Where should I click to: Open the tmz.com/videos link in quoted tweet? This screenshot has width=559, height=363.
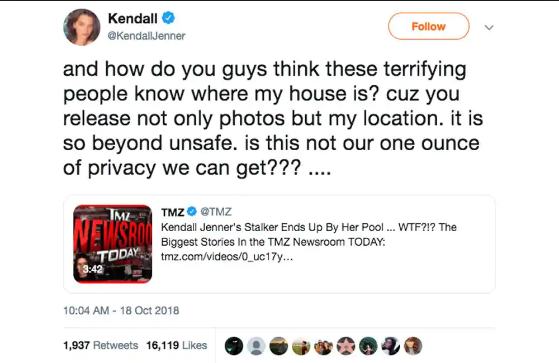[227, 257]
